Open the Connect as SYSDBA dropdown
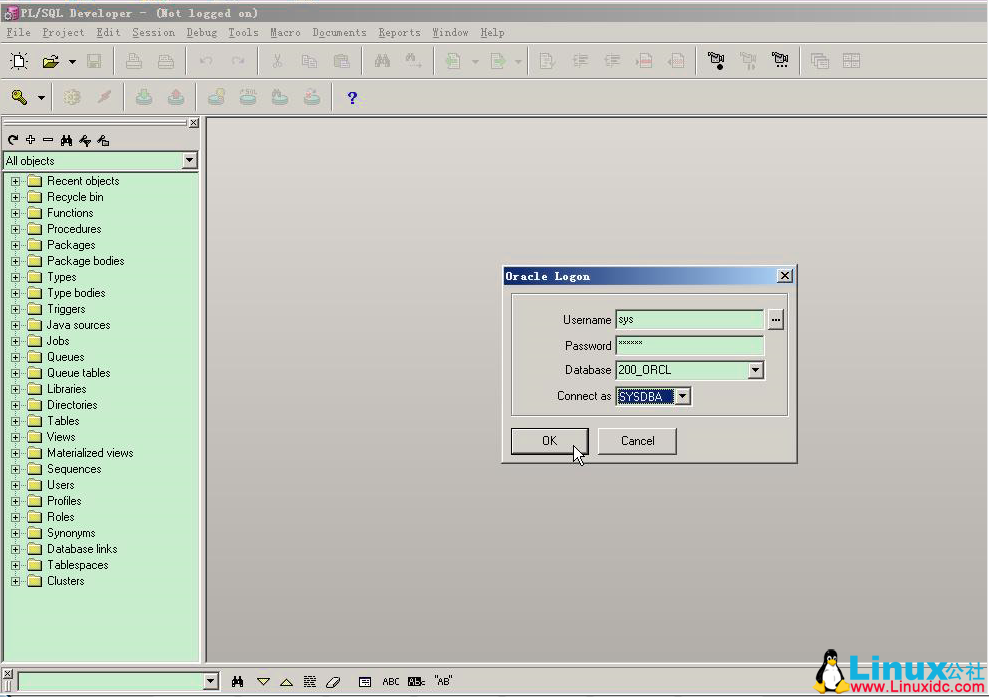Image resolution: width=989 pixels, height=697 pixels. click(682, 397)
